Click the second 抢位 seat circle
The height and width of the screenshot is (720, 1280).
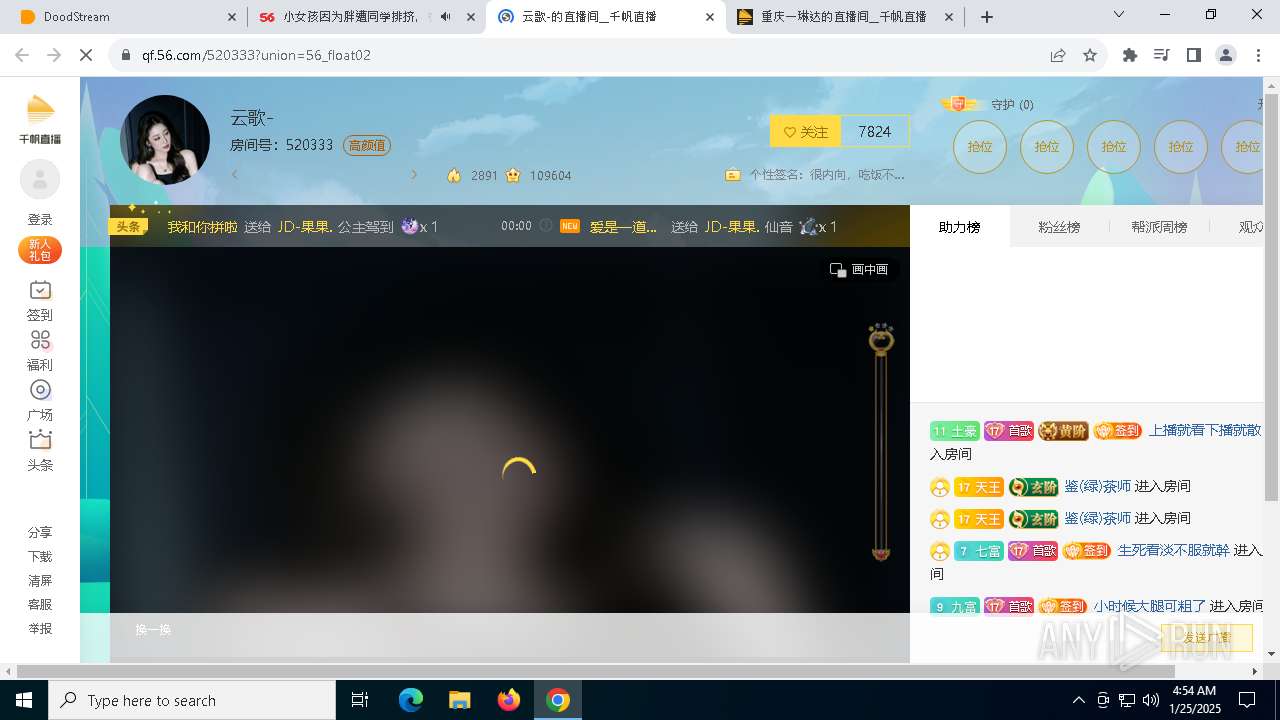[1047, 147]
